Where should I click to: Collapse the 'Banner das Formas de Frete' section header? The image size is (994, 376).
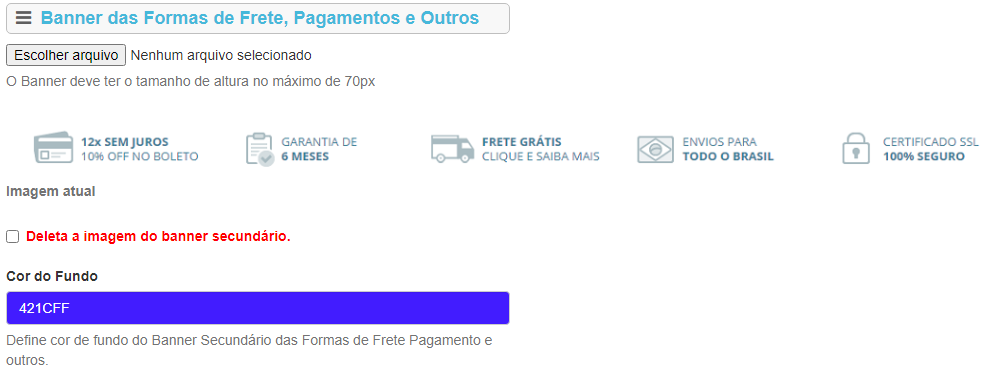(257, 18)
